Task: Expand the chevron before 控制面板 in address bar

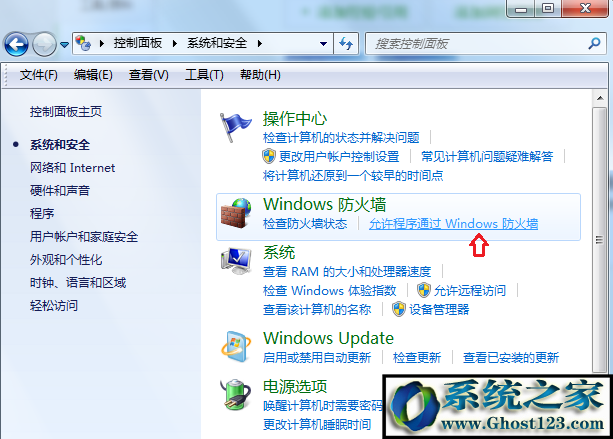Action: pyautogui.click(x=102, y=43)
